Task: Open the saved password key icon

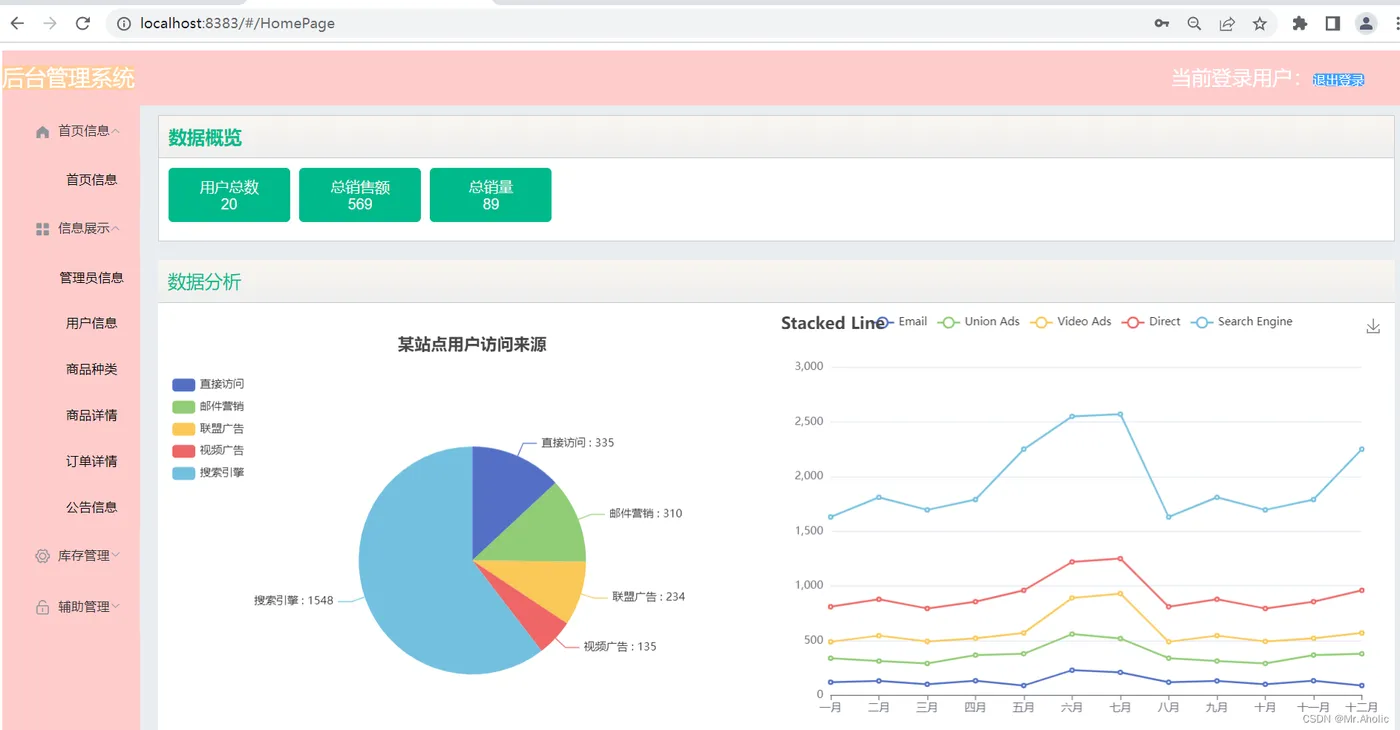Action: (x=1162, y=23)
